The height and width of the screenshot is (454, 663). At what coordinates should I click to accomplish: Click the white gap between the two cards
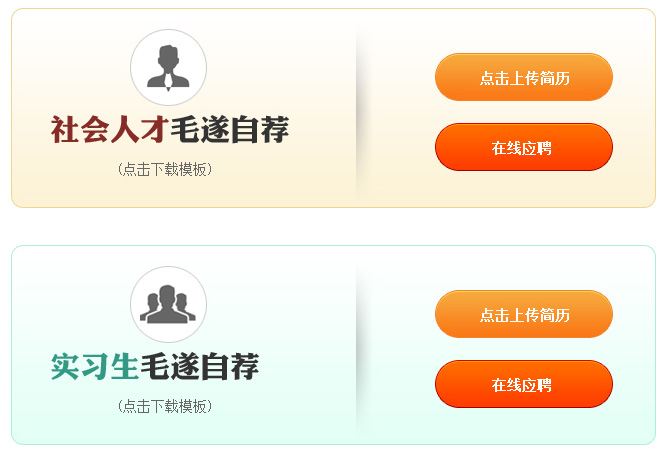click(331, 226)
